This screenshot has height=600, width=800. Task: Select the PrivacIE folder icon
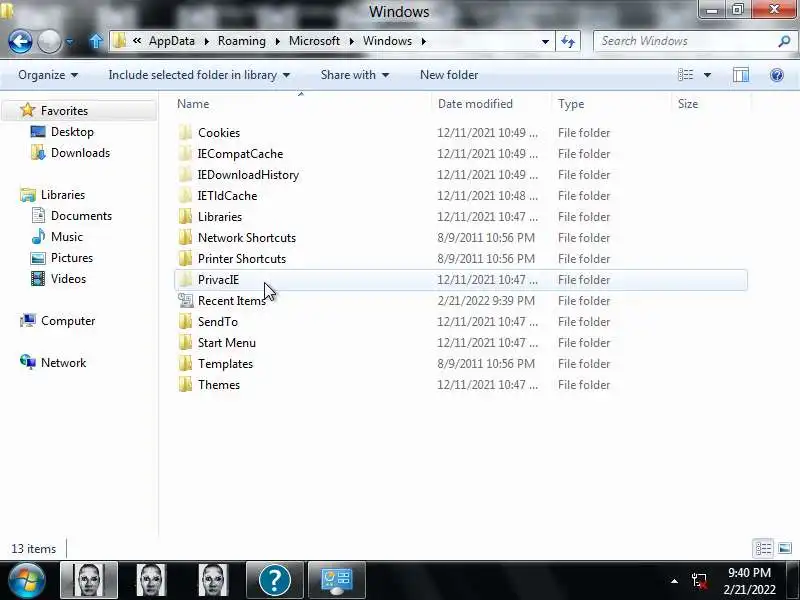click(x=185, y=280)
